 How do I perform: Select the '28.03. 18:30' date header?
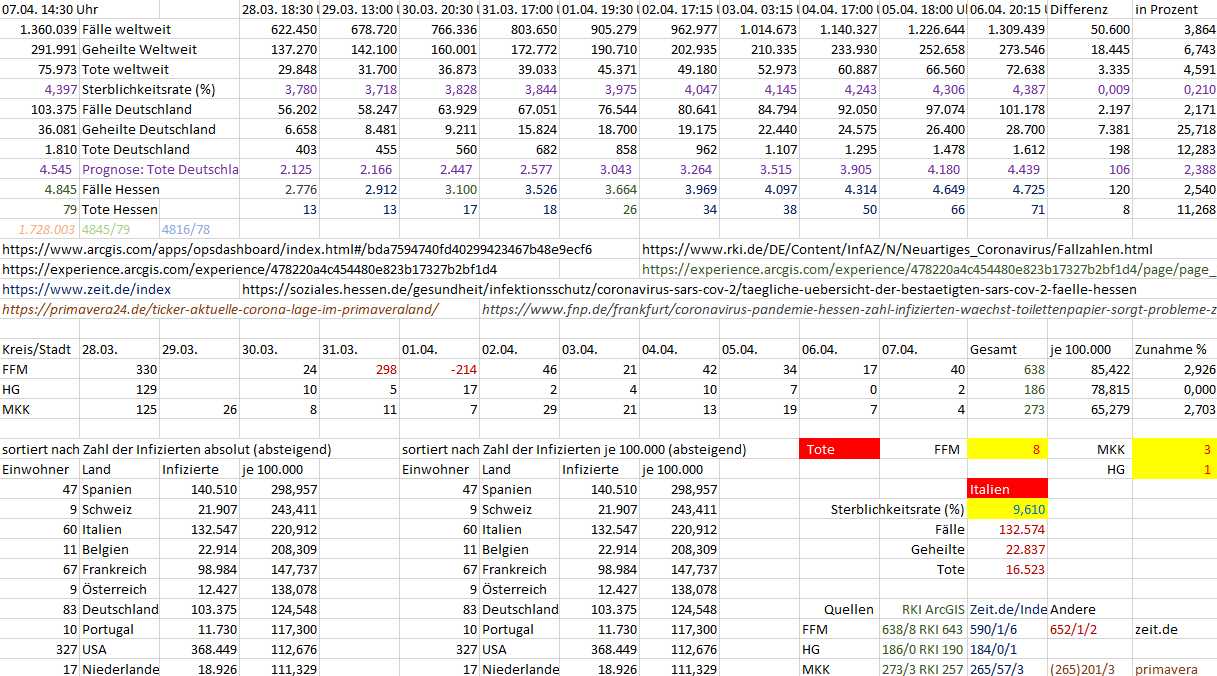click(x=280, y=9)
